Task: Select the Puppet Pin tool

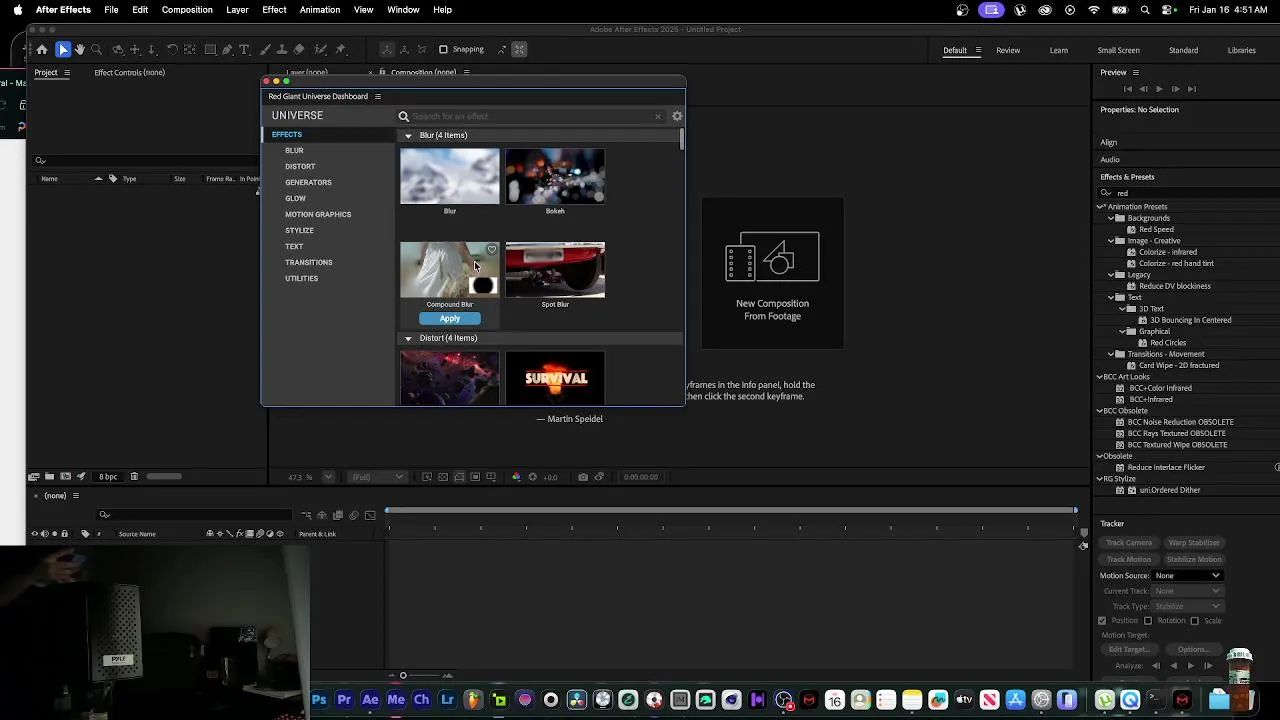Action: click(x=340, y=49)
